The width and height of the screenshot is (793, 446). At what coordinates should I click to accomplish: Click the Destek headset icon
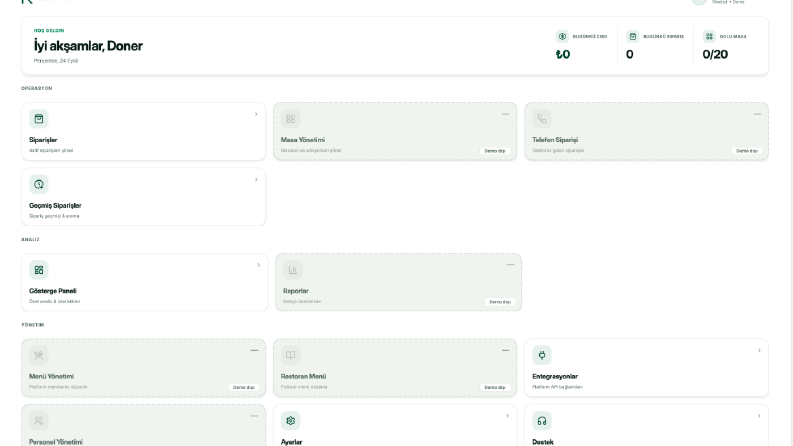click(x=542, y=421)
